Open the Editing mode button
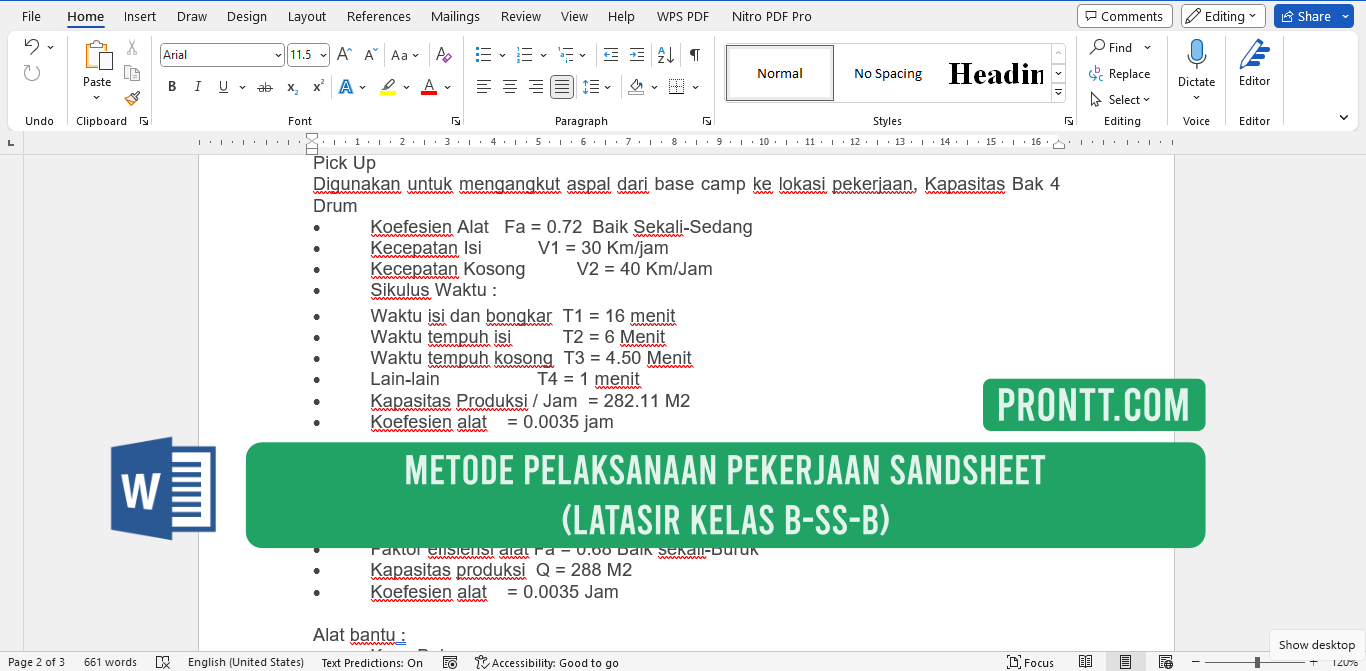Screen dimensions: 1366x671 point(1223,16)
